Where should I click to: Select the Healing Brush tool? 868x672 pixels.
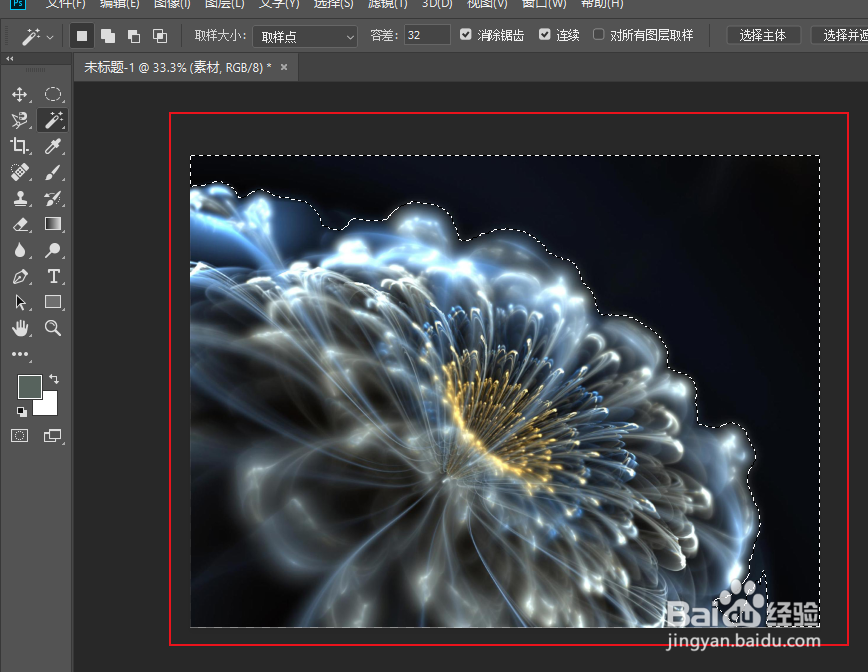coord(20,172)
